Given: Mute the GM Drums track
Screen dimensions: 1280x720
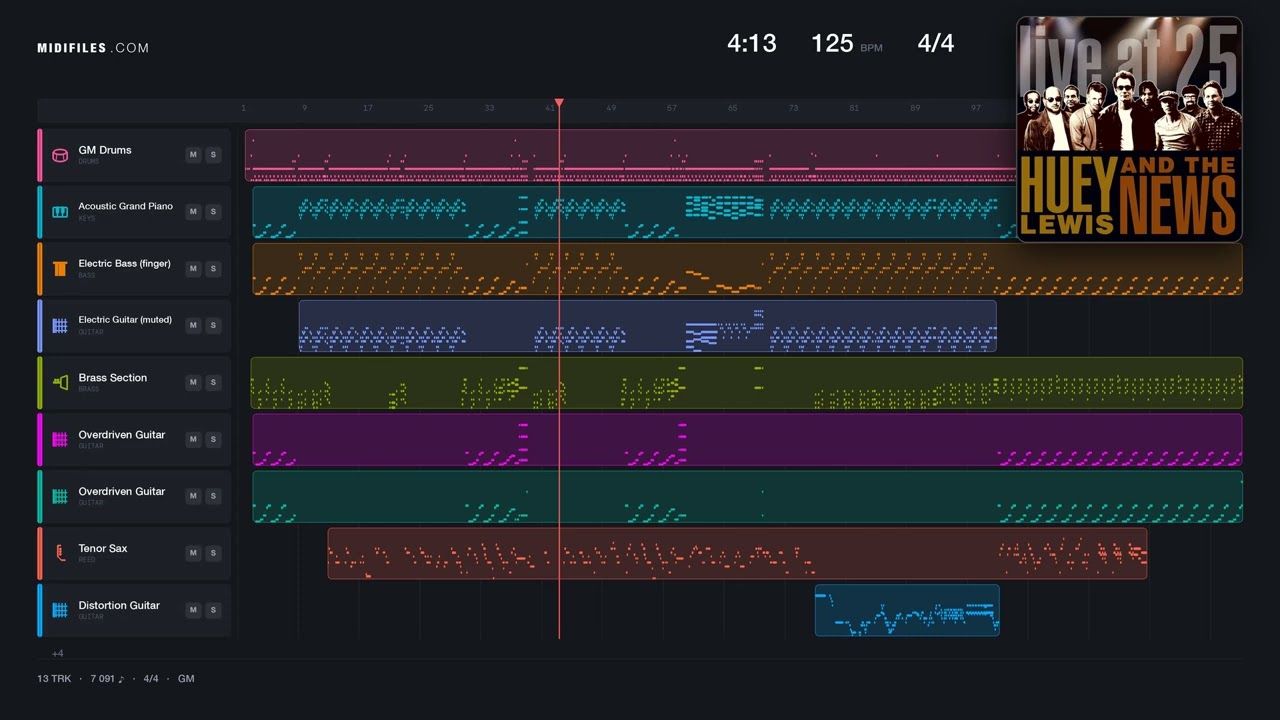Looking at the screenshot, I should (193, 155).
